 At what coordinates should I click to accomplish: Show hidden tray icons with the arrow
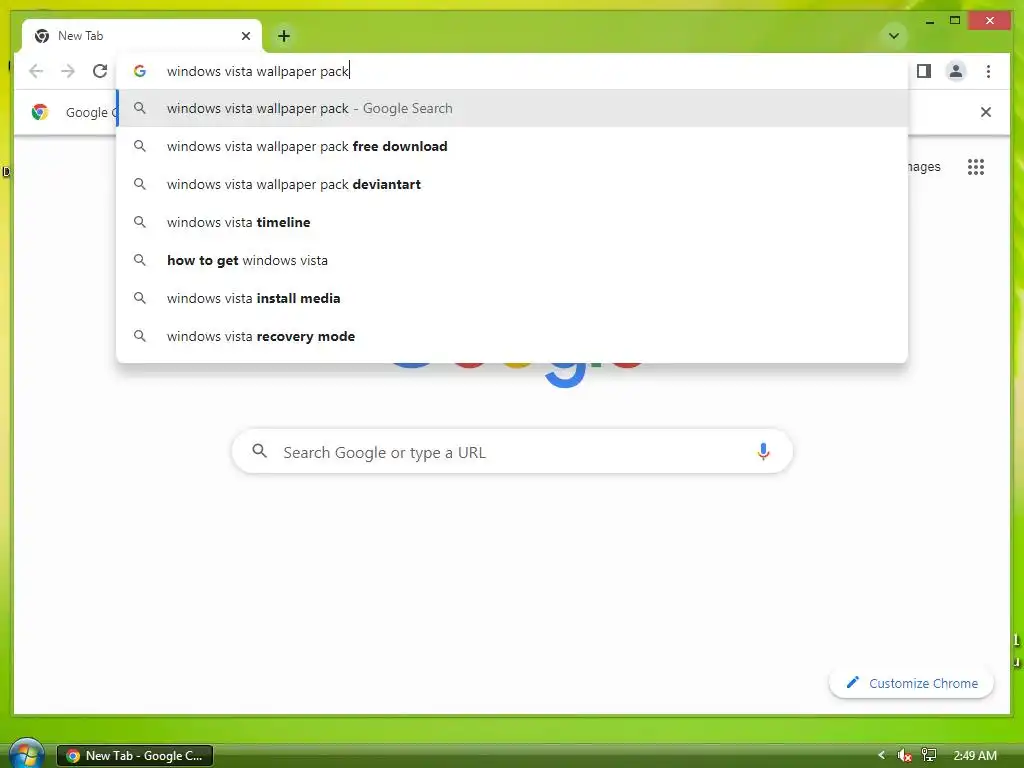pyautogui.click(x=881, y=755)
